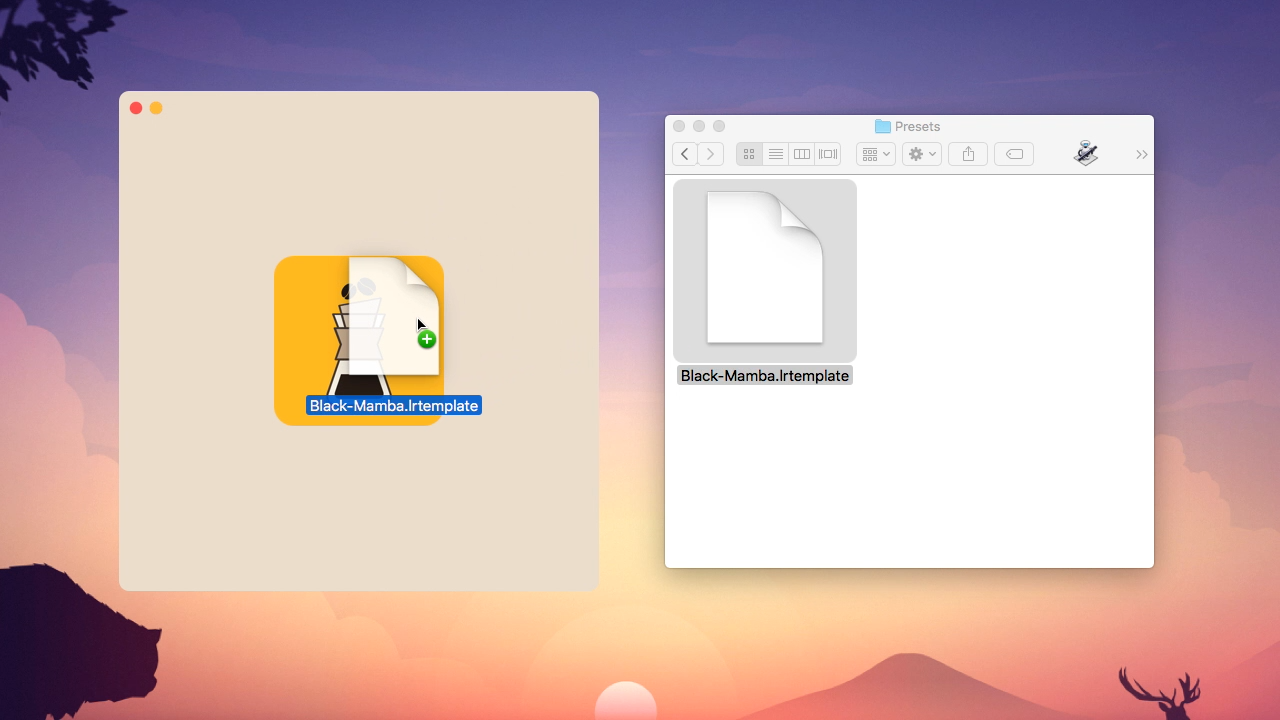Switch Finder to cover flow view
Viewport: 1280px width, 720px height.
pyautogui.click(x=828, y=154)
